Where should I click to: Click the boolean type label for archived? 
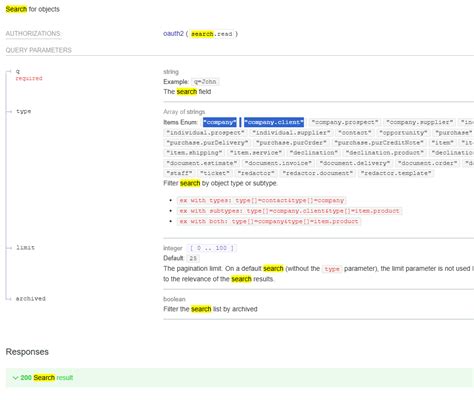point(174,299)
